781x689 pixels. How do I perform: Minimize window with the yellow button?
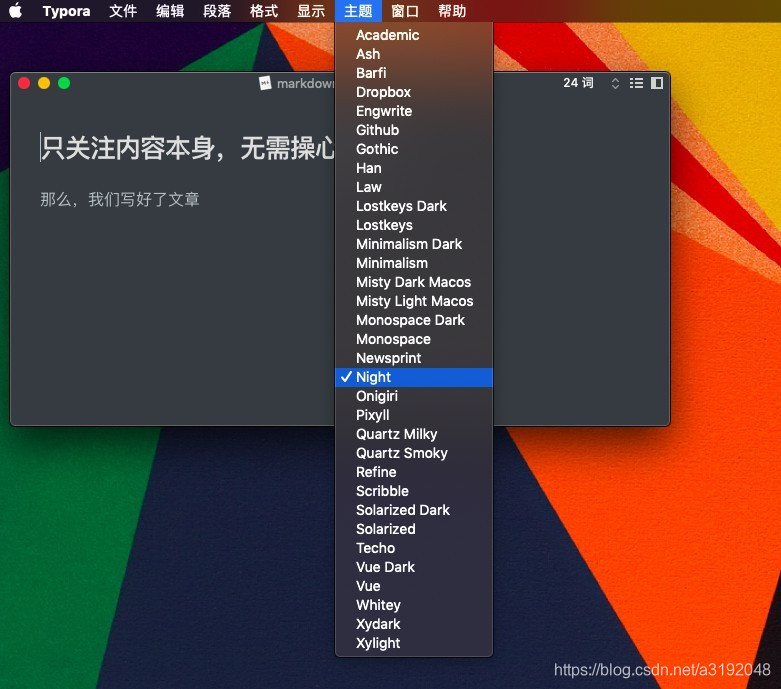click(44, 83)
